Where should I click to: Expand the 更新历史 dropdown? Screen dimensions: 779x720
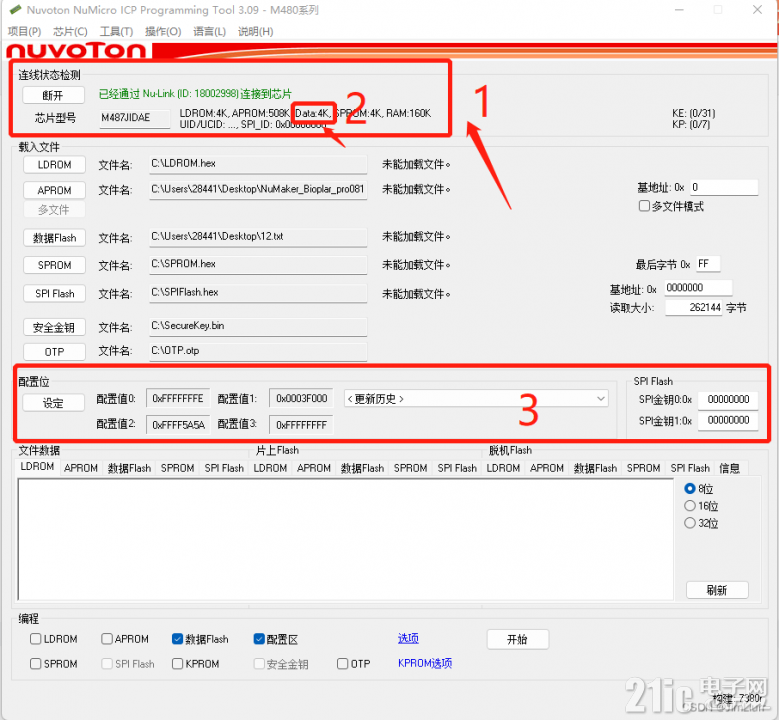476,399
